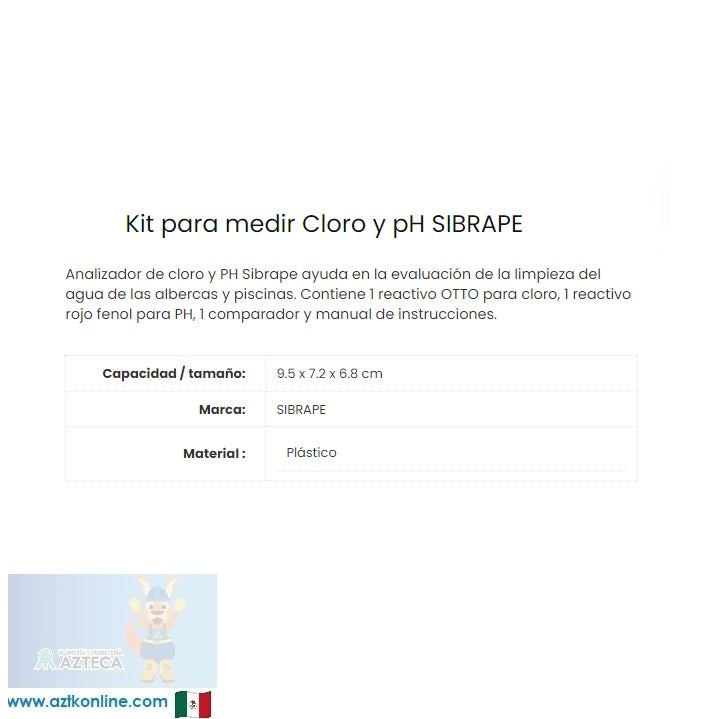The width and height of the screenshot is (720, 719).
Task: Click the product title heading
Action: tap(323, 223)
